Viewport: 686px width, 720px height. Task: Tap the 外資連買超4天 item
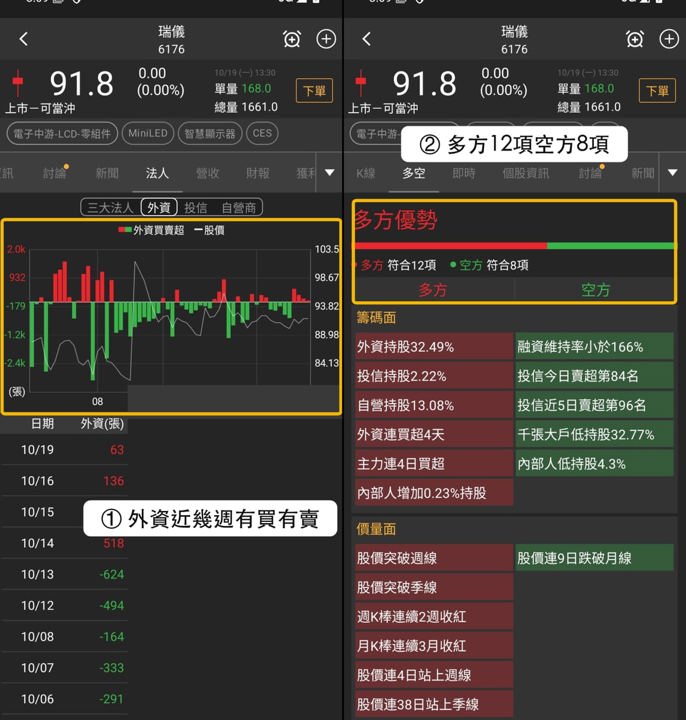(x=434, y=434)
